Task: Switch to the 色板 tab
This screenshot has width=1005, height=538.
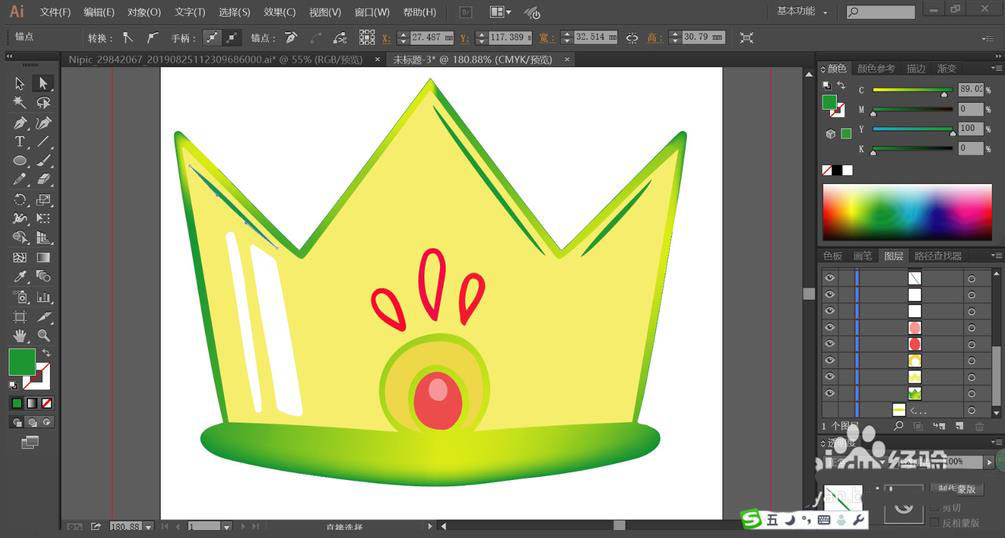Action: (833, 256)
